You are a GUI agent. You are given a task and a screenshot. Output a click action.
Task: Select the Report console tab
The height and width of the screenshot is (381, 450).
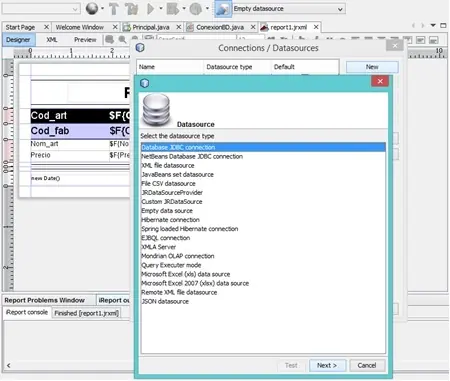pyautogui.click(x=27, y=312)
